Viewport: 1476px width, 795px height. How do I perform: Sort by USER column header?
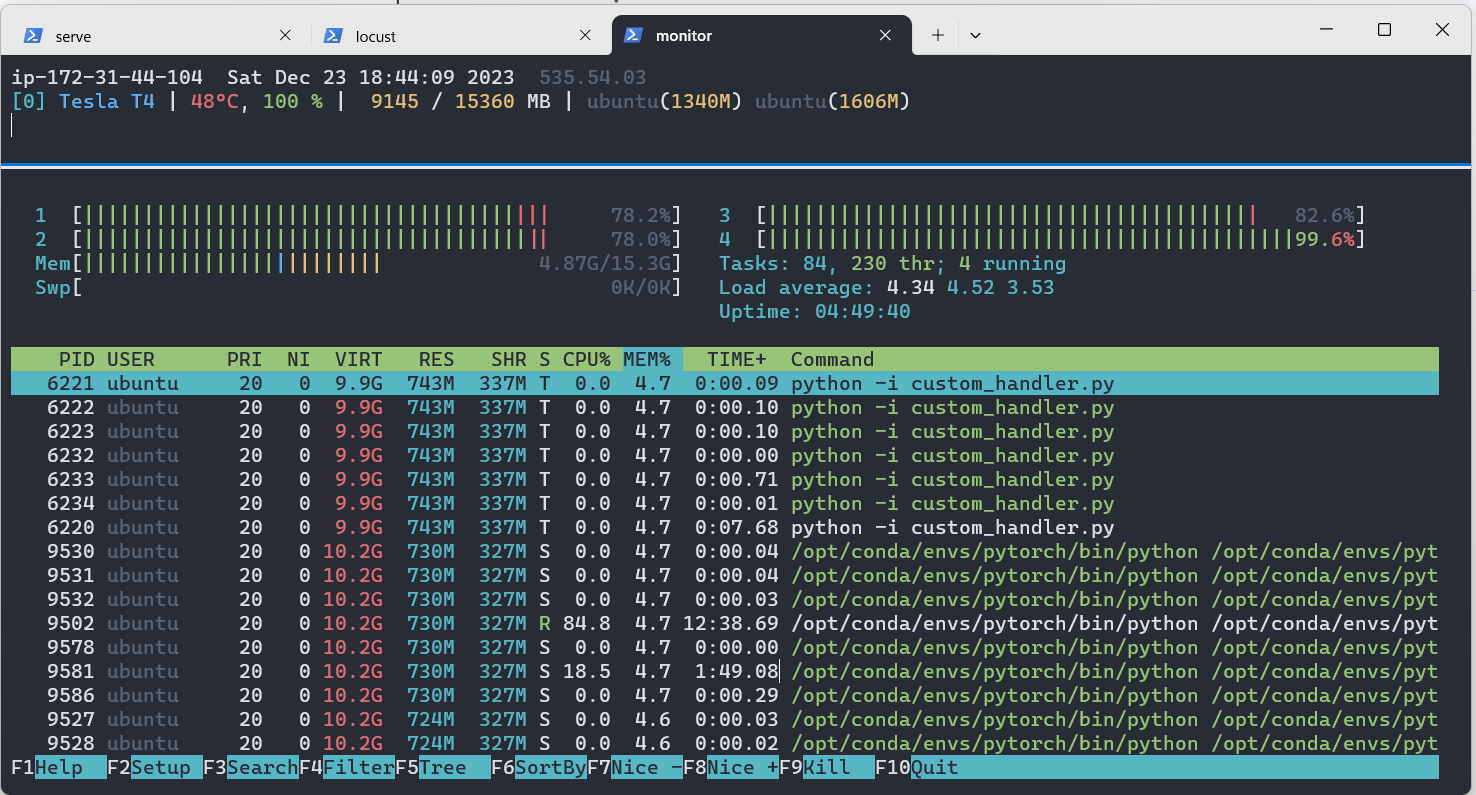coord(131,359)
